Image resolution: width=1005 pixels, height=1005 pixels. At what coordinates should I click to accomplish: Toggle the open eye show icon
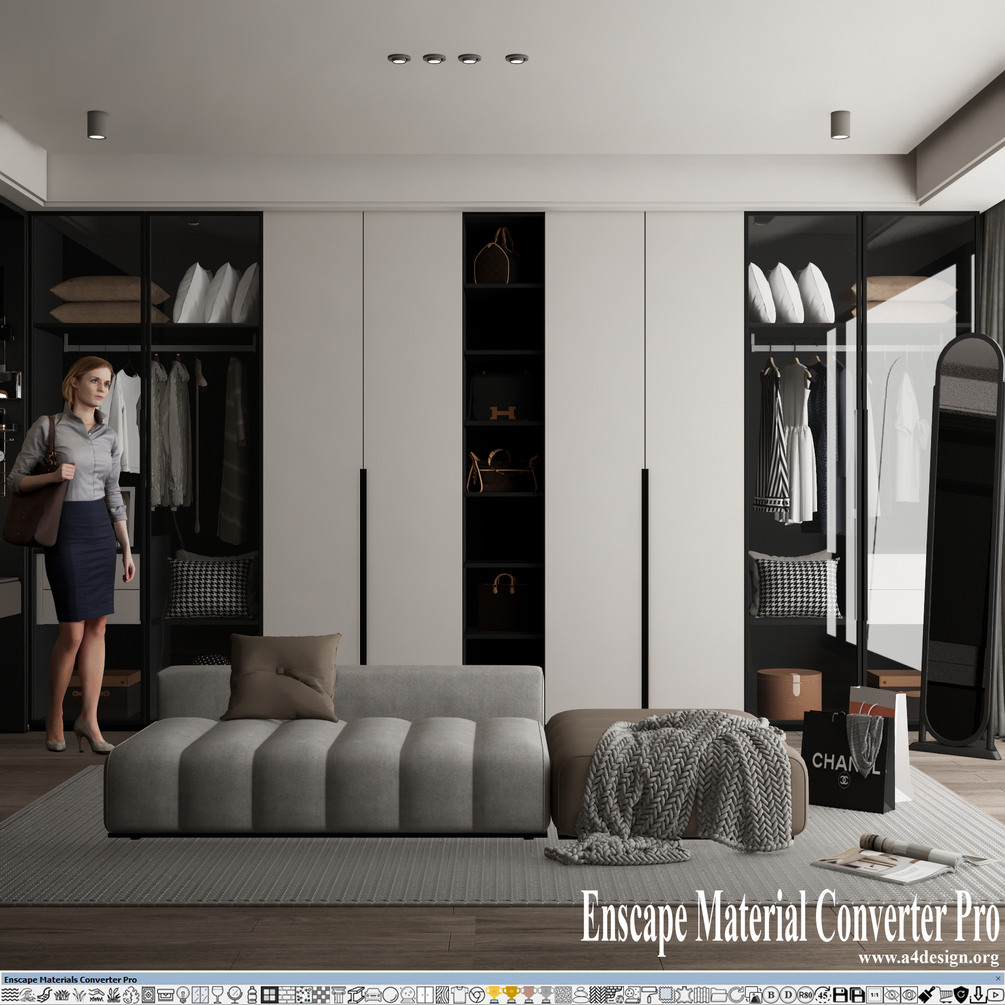[x=909, y=995]
